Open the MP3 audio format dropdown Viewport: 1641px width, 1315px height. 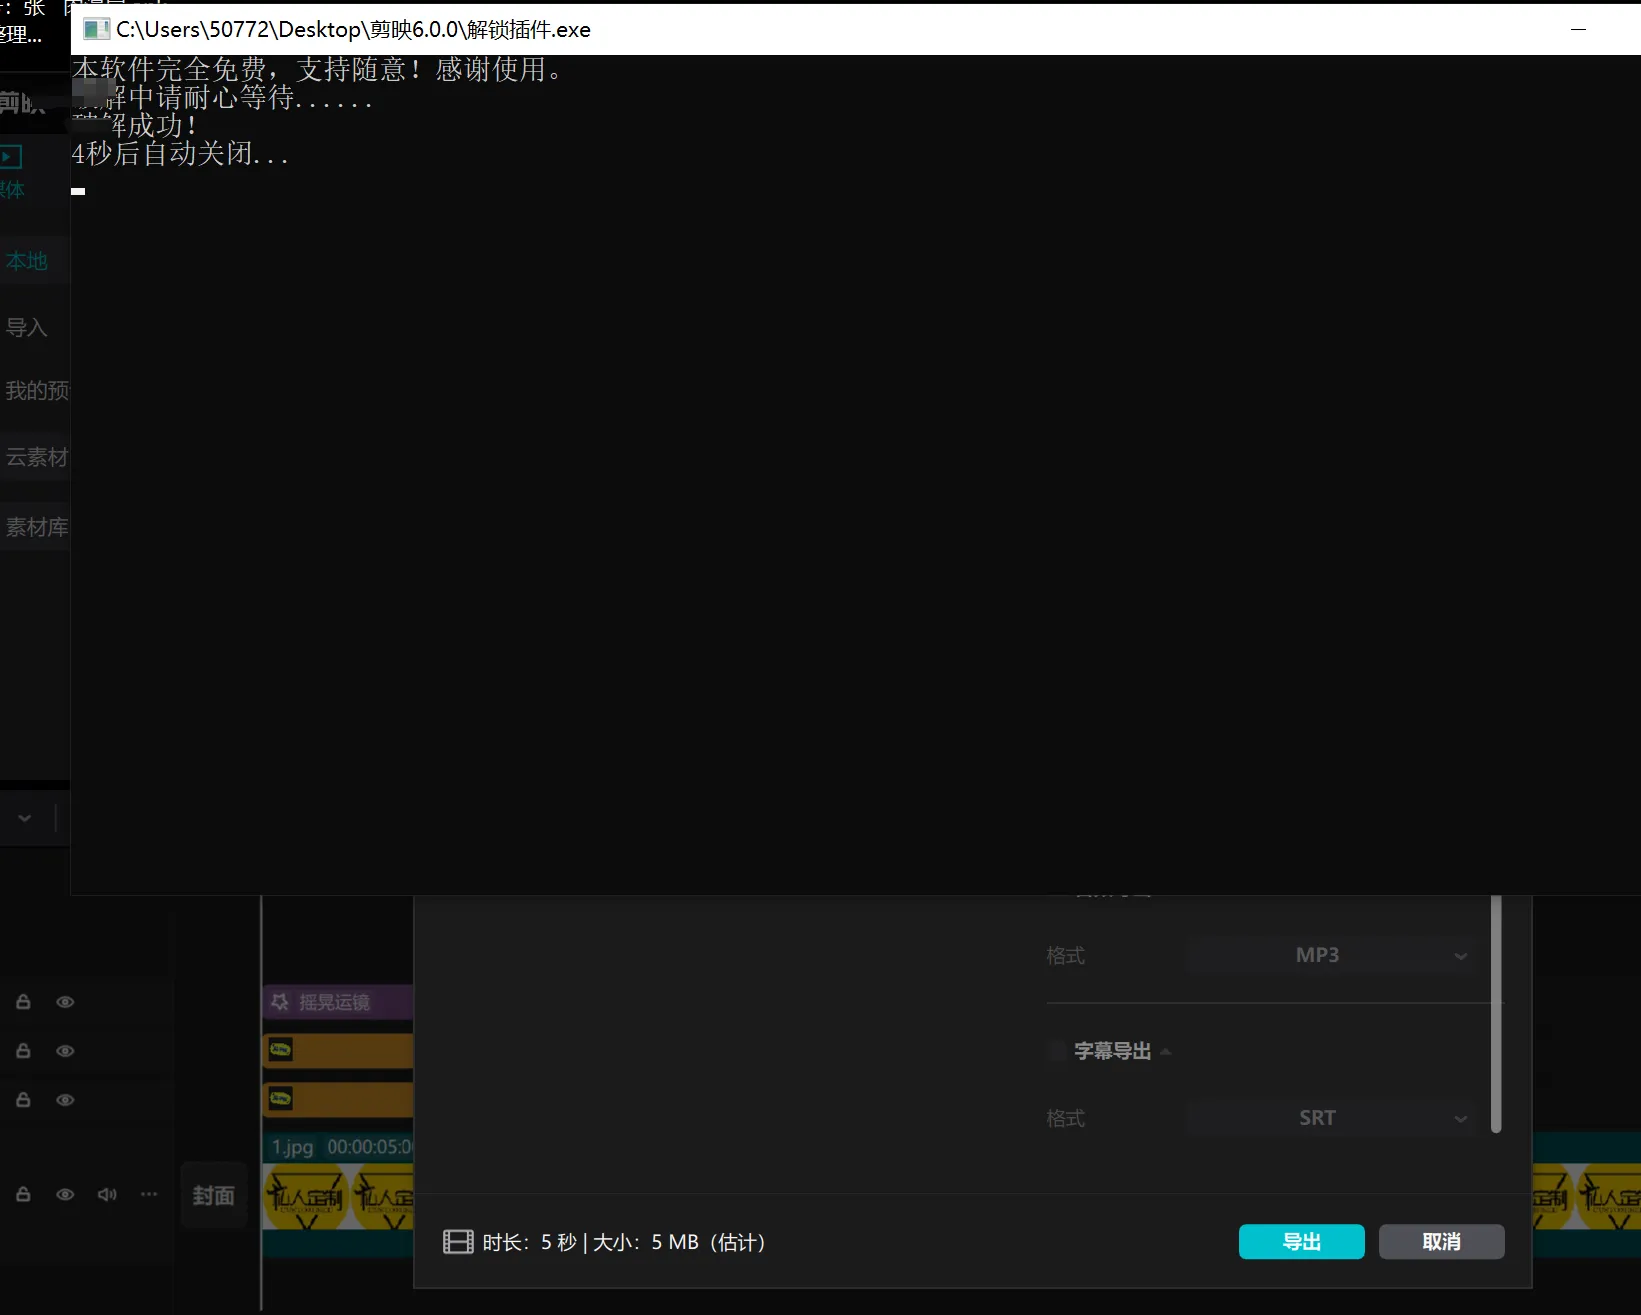1330,955
